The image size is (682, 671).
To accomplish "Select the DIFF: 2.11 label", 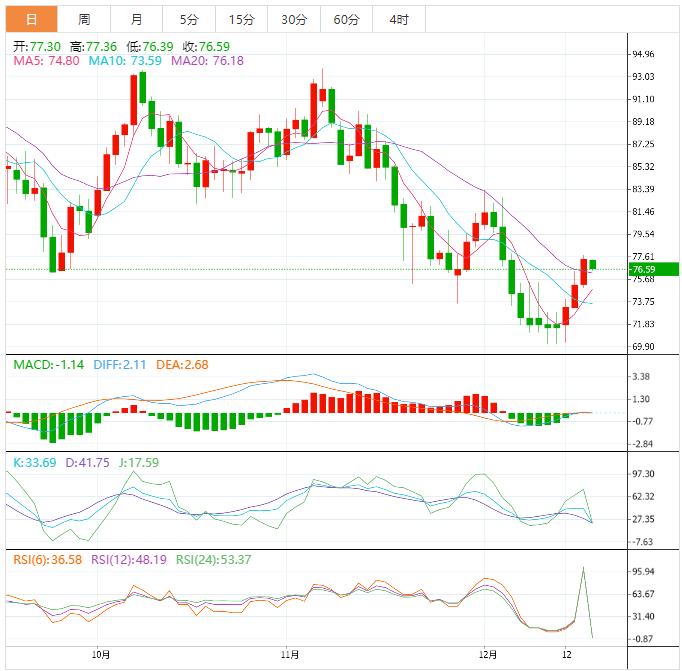I will point(121,365).
